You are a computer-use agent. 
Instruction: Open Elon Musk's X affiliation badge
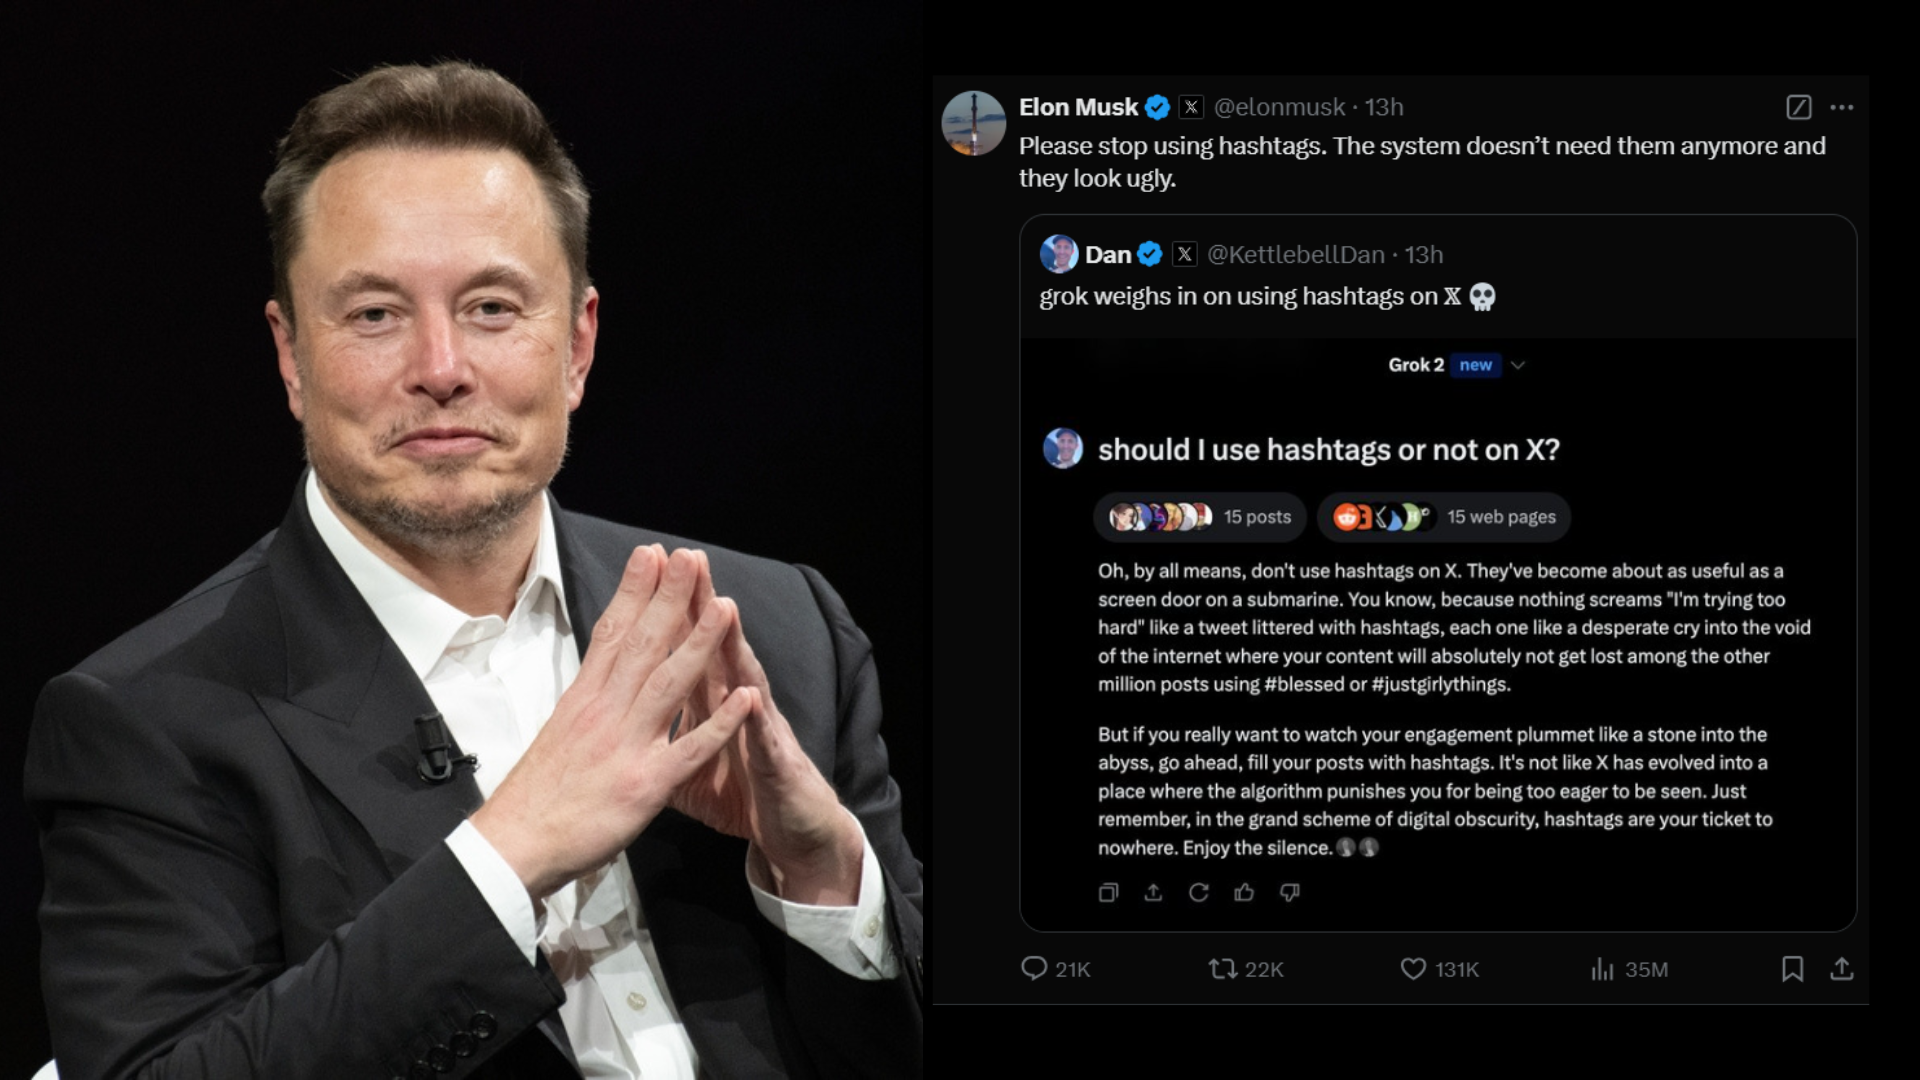click(x=1191, y=107)
